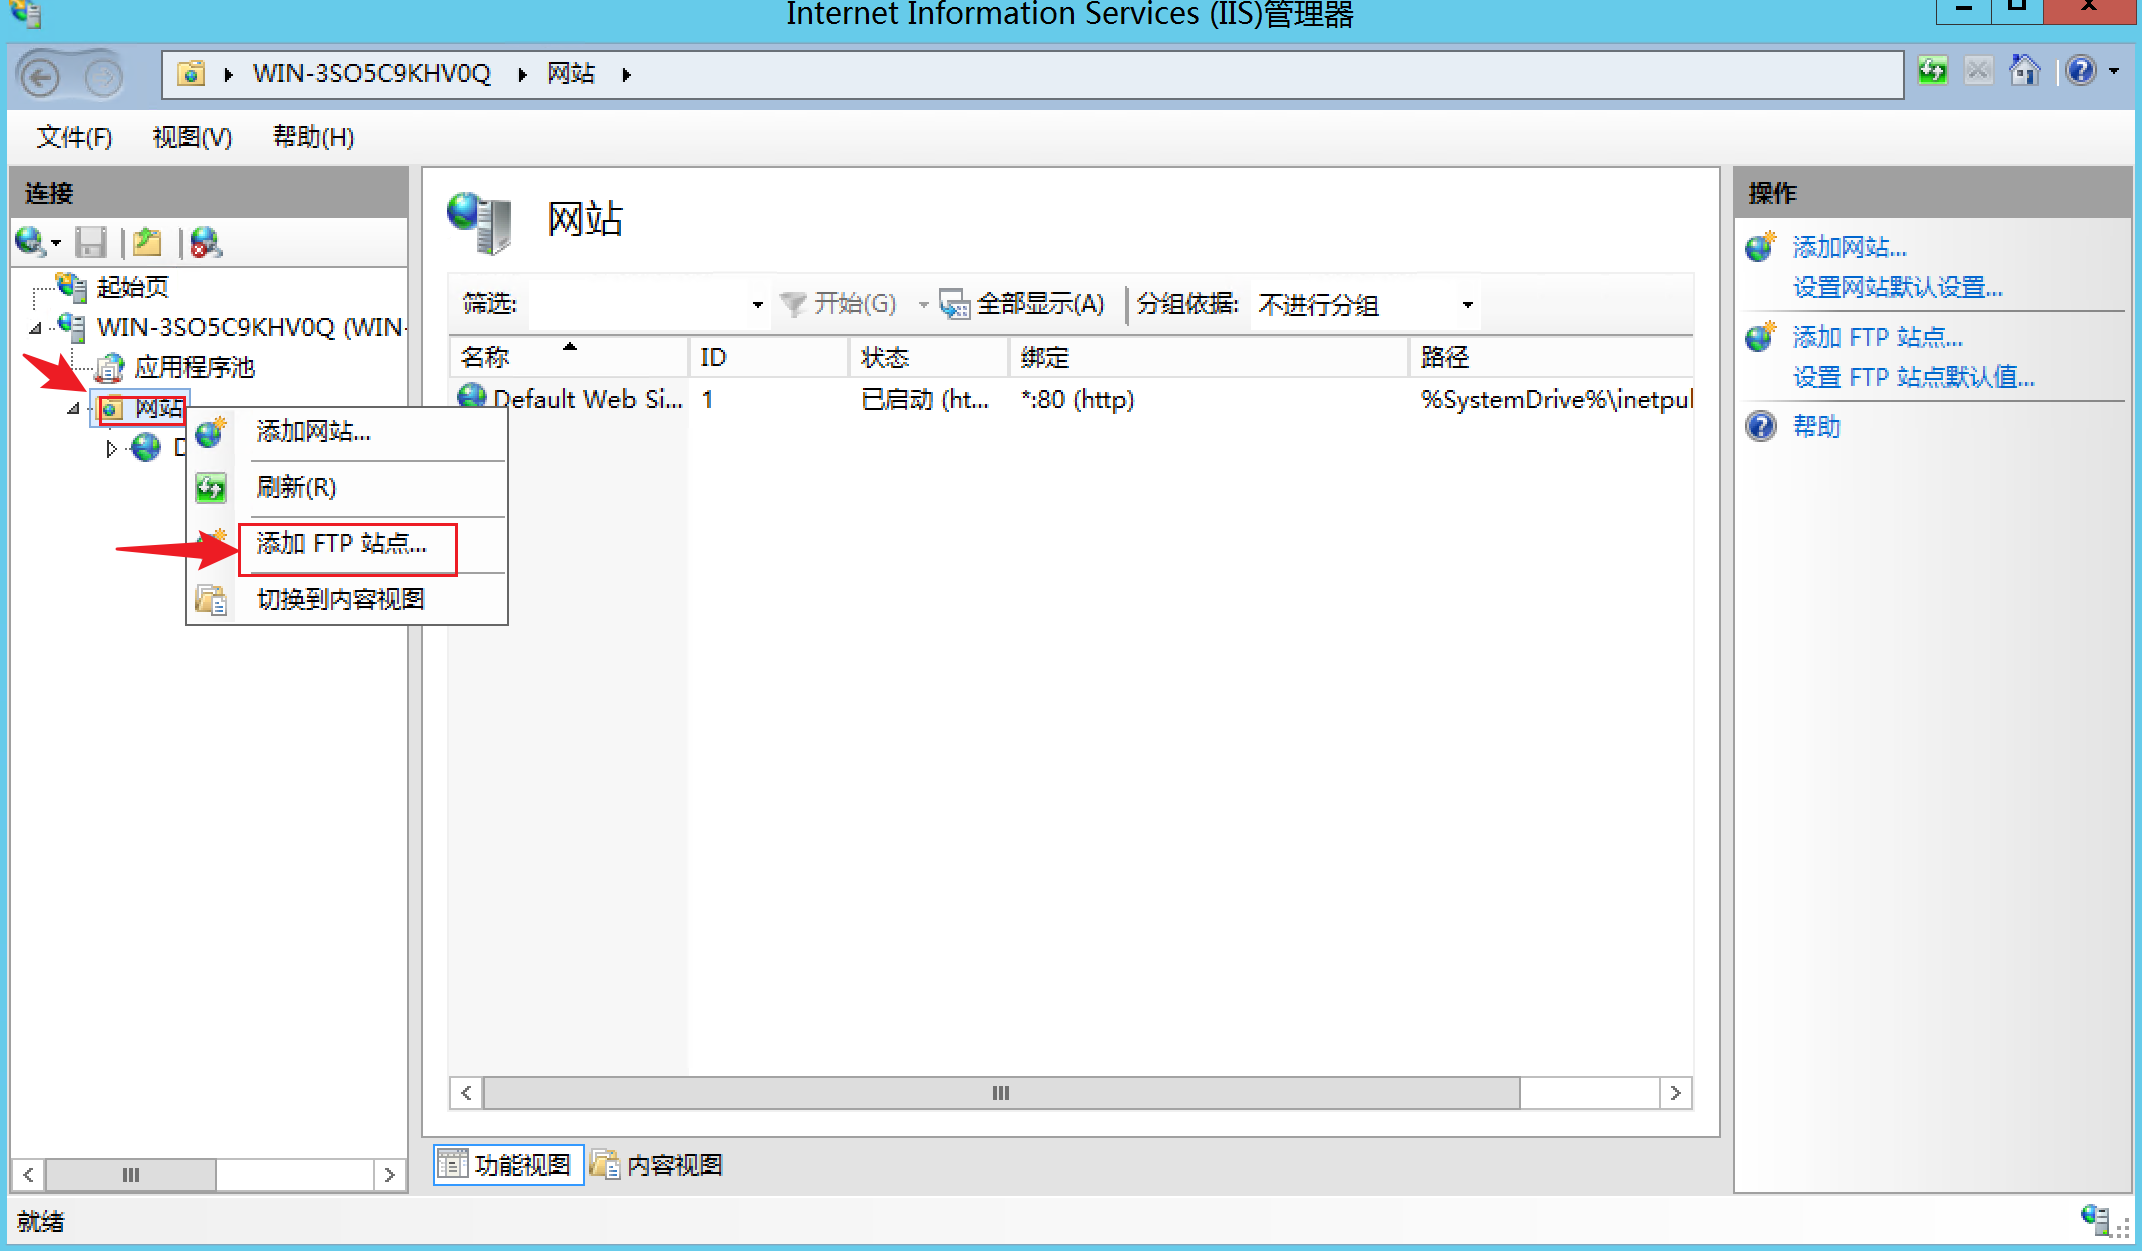The width and height of the screenshot is (2142, 1251).
Task: Choose 刷新(R) from context menu
Action: point(296,488)
